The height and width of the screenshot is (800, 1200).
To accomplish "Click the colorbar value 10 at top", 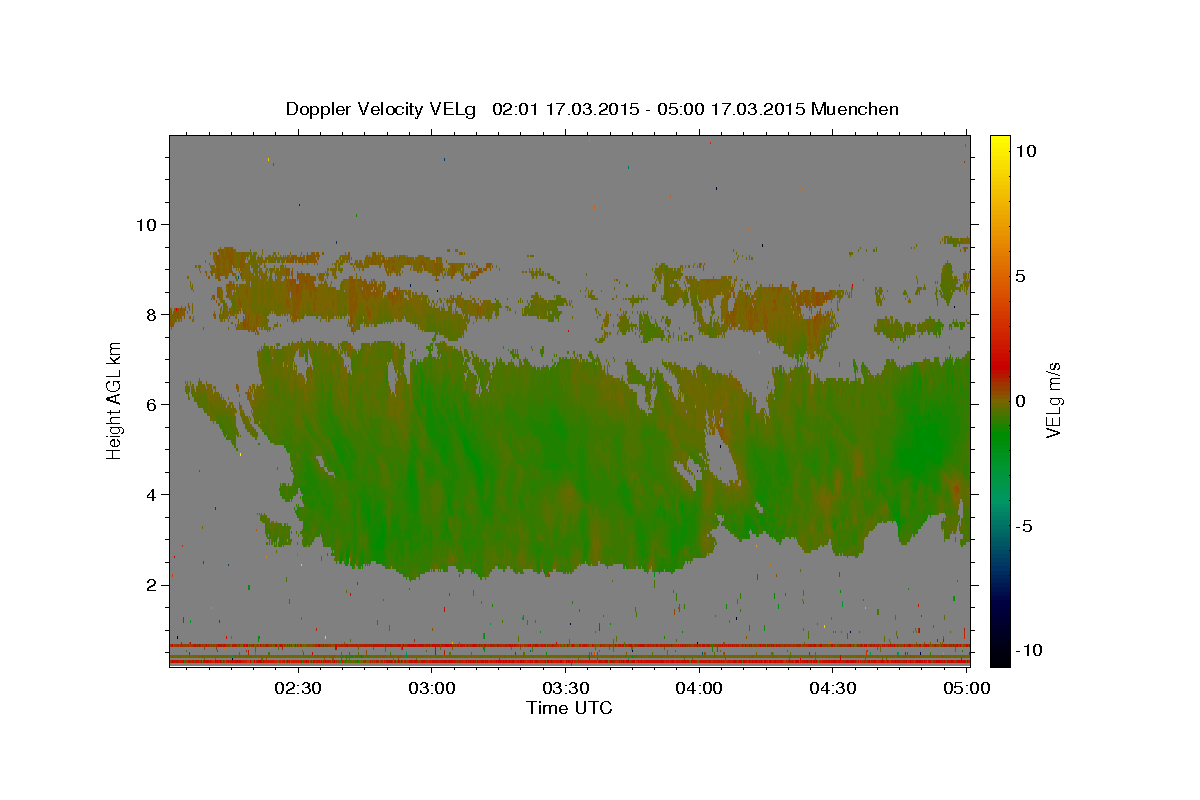I will [x=1025, y=151].
